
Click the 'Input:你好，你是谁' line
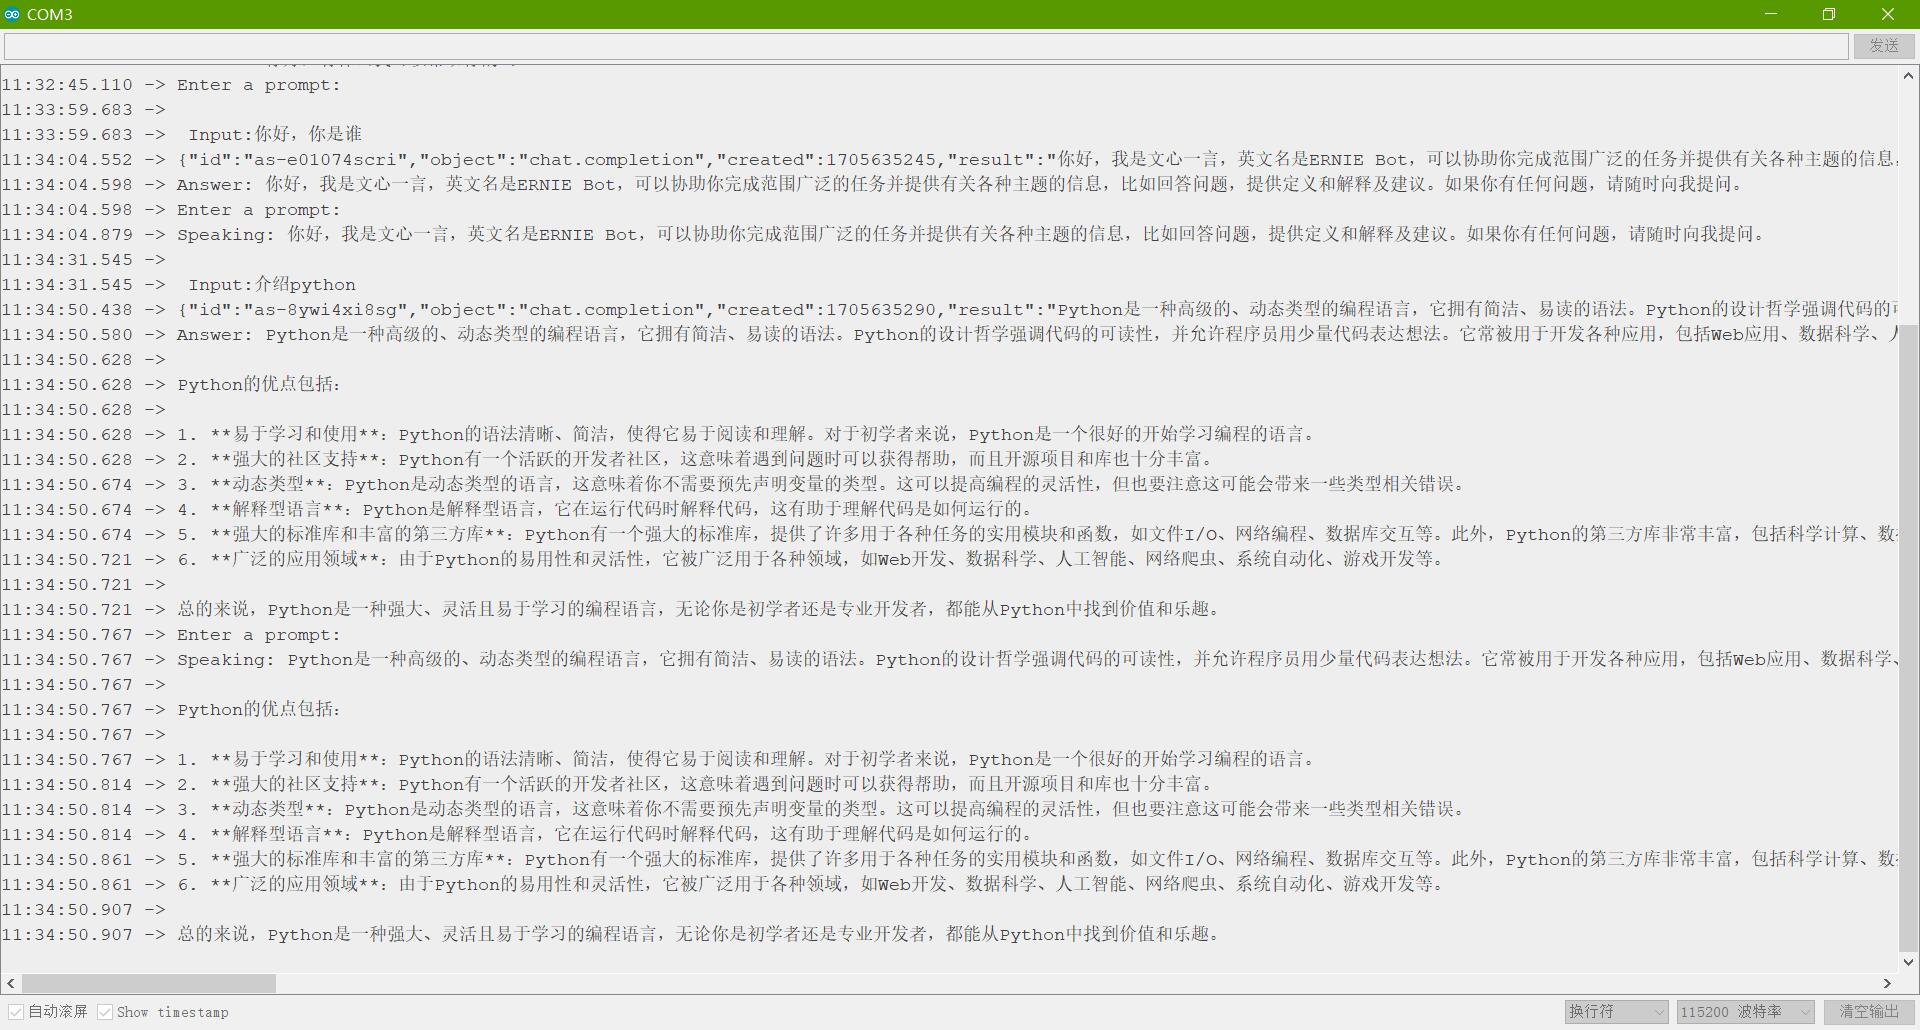tap(182, 135)
